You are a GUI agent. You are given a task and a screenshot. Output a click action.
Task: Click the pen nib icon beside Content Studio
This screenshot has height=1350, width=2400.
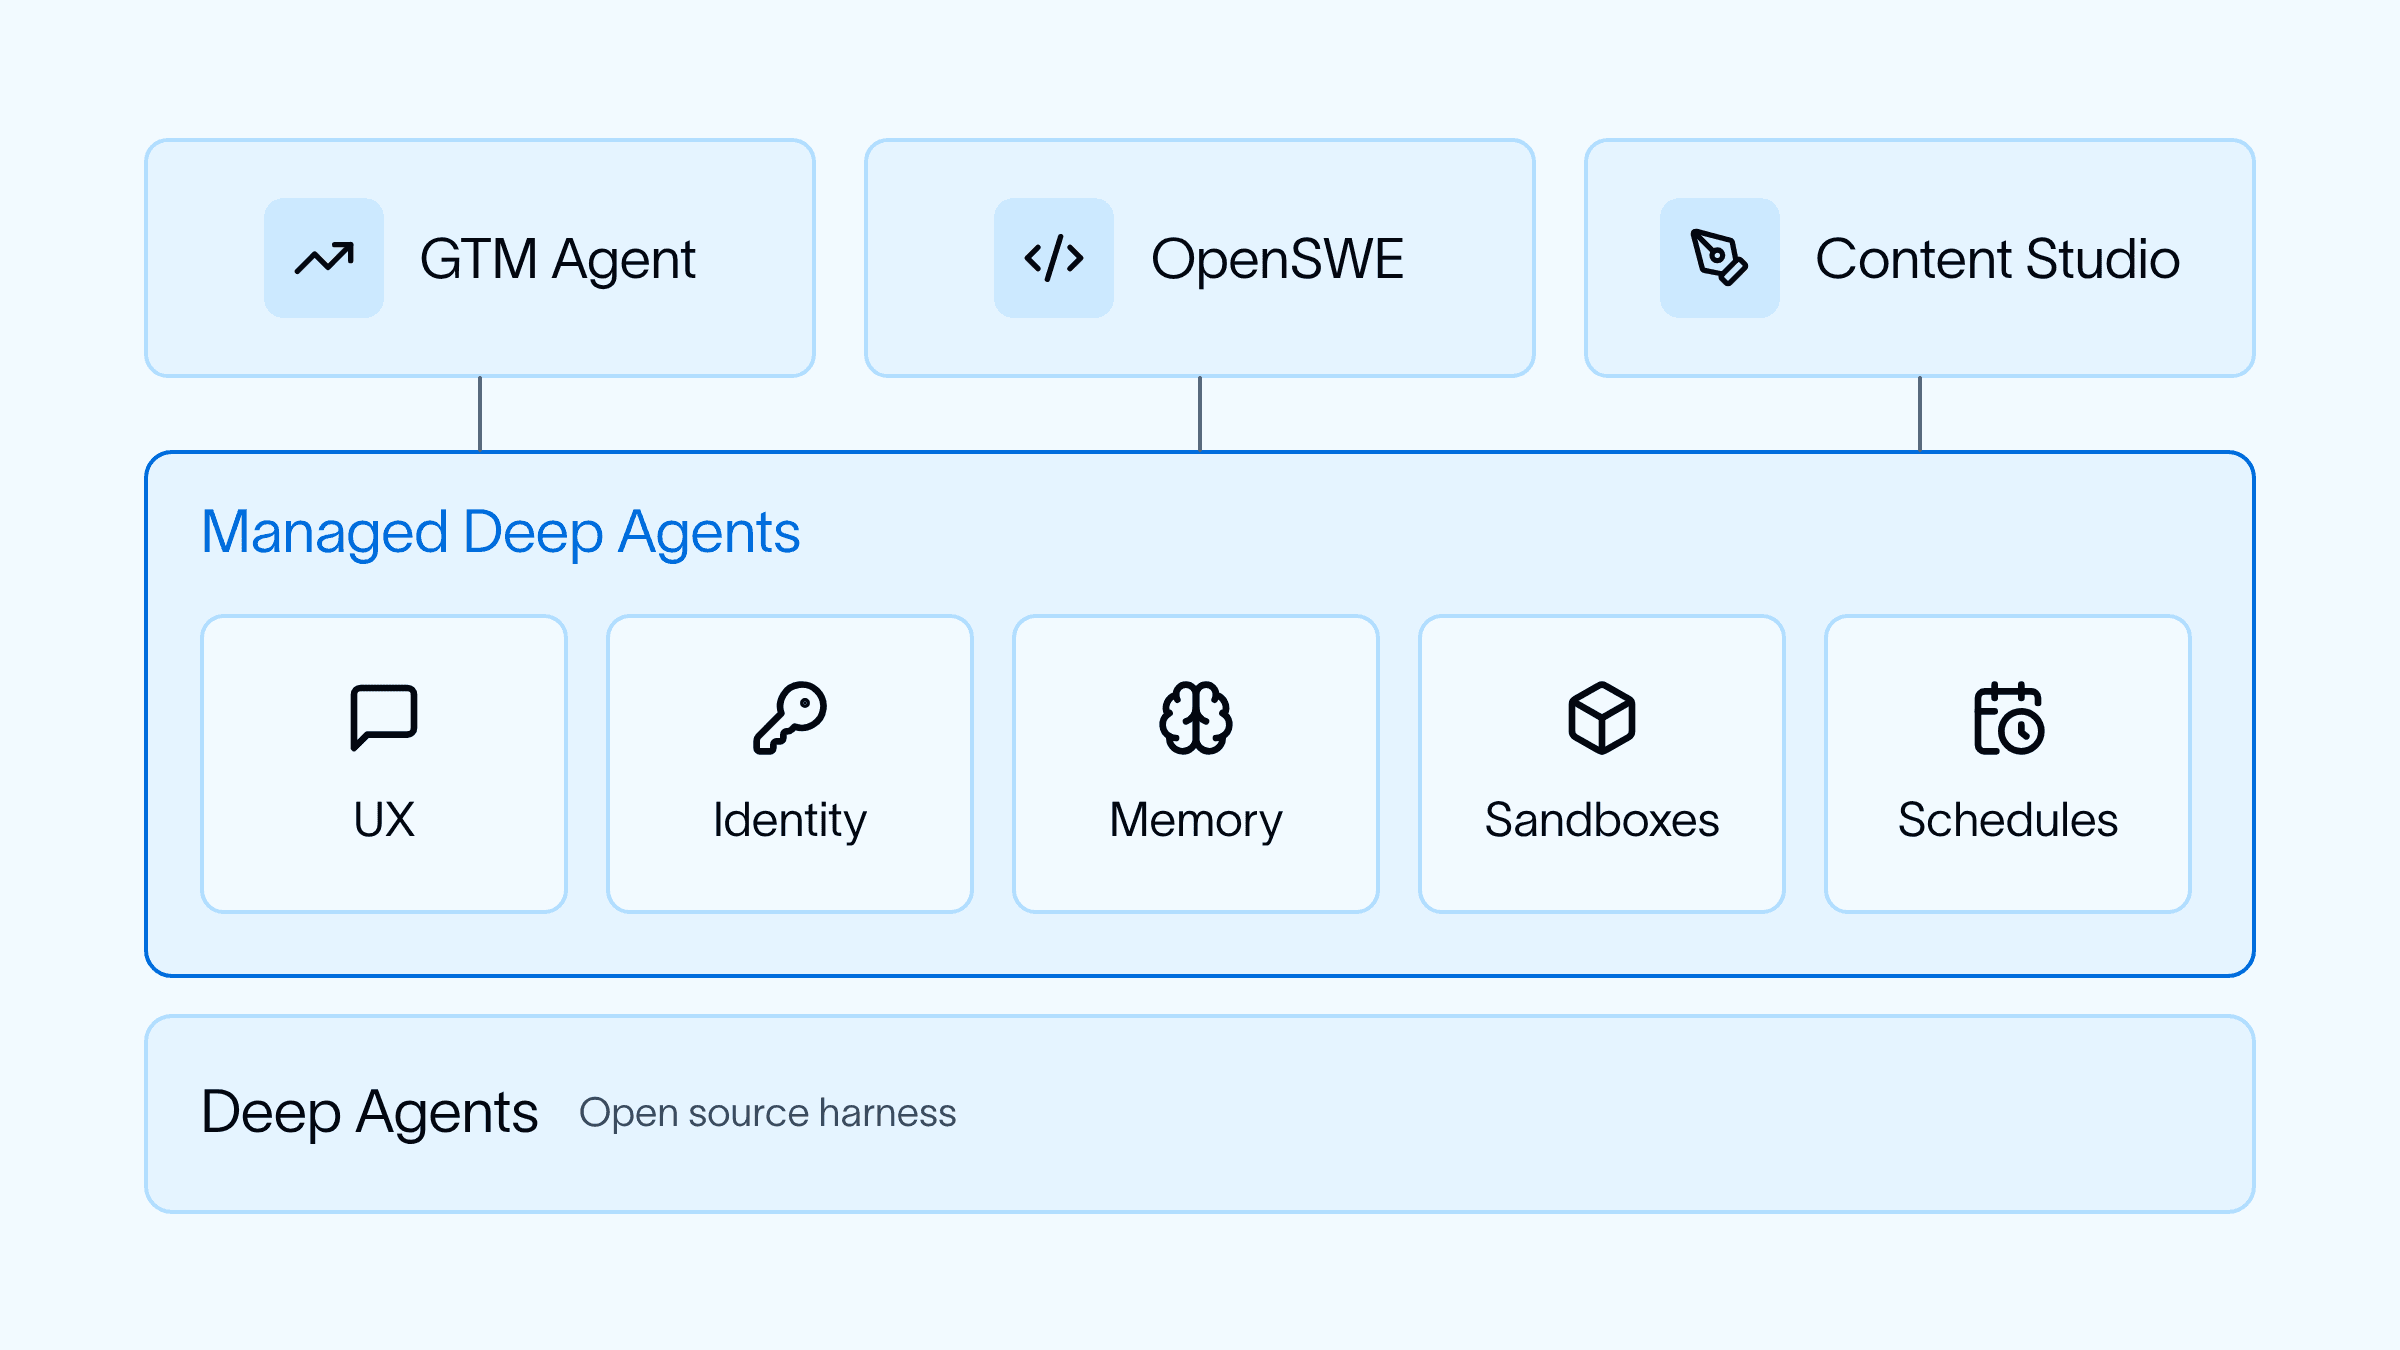(1719, 258)
